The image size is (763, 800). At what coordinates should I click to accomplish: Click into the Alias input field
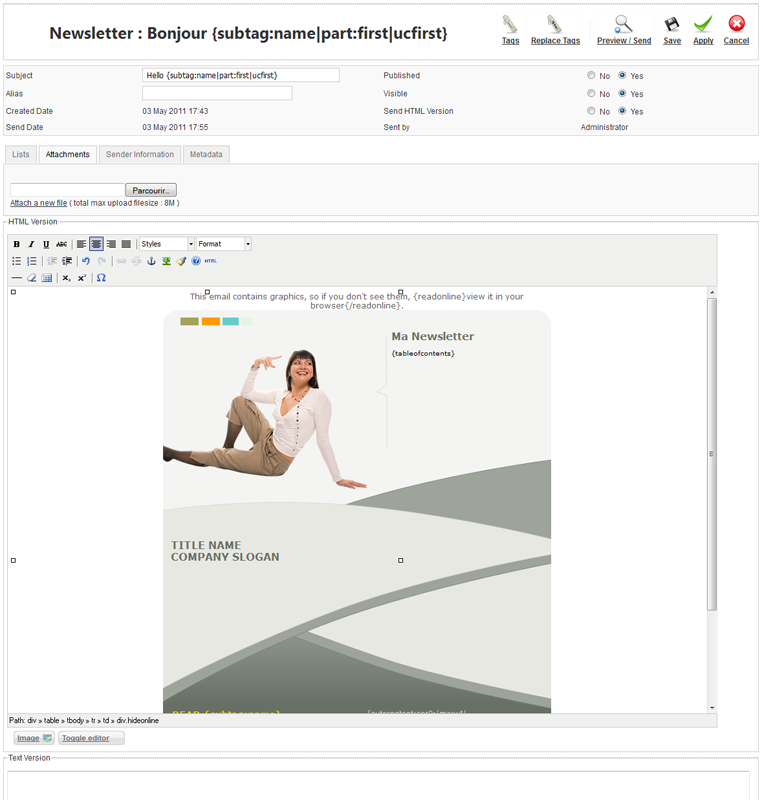[217, 93]
